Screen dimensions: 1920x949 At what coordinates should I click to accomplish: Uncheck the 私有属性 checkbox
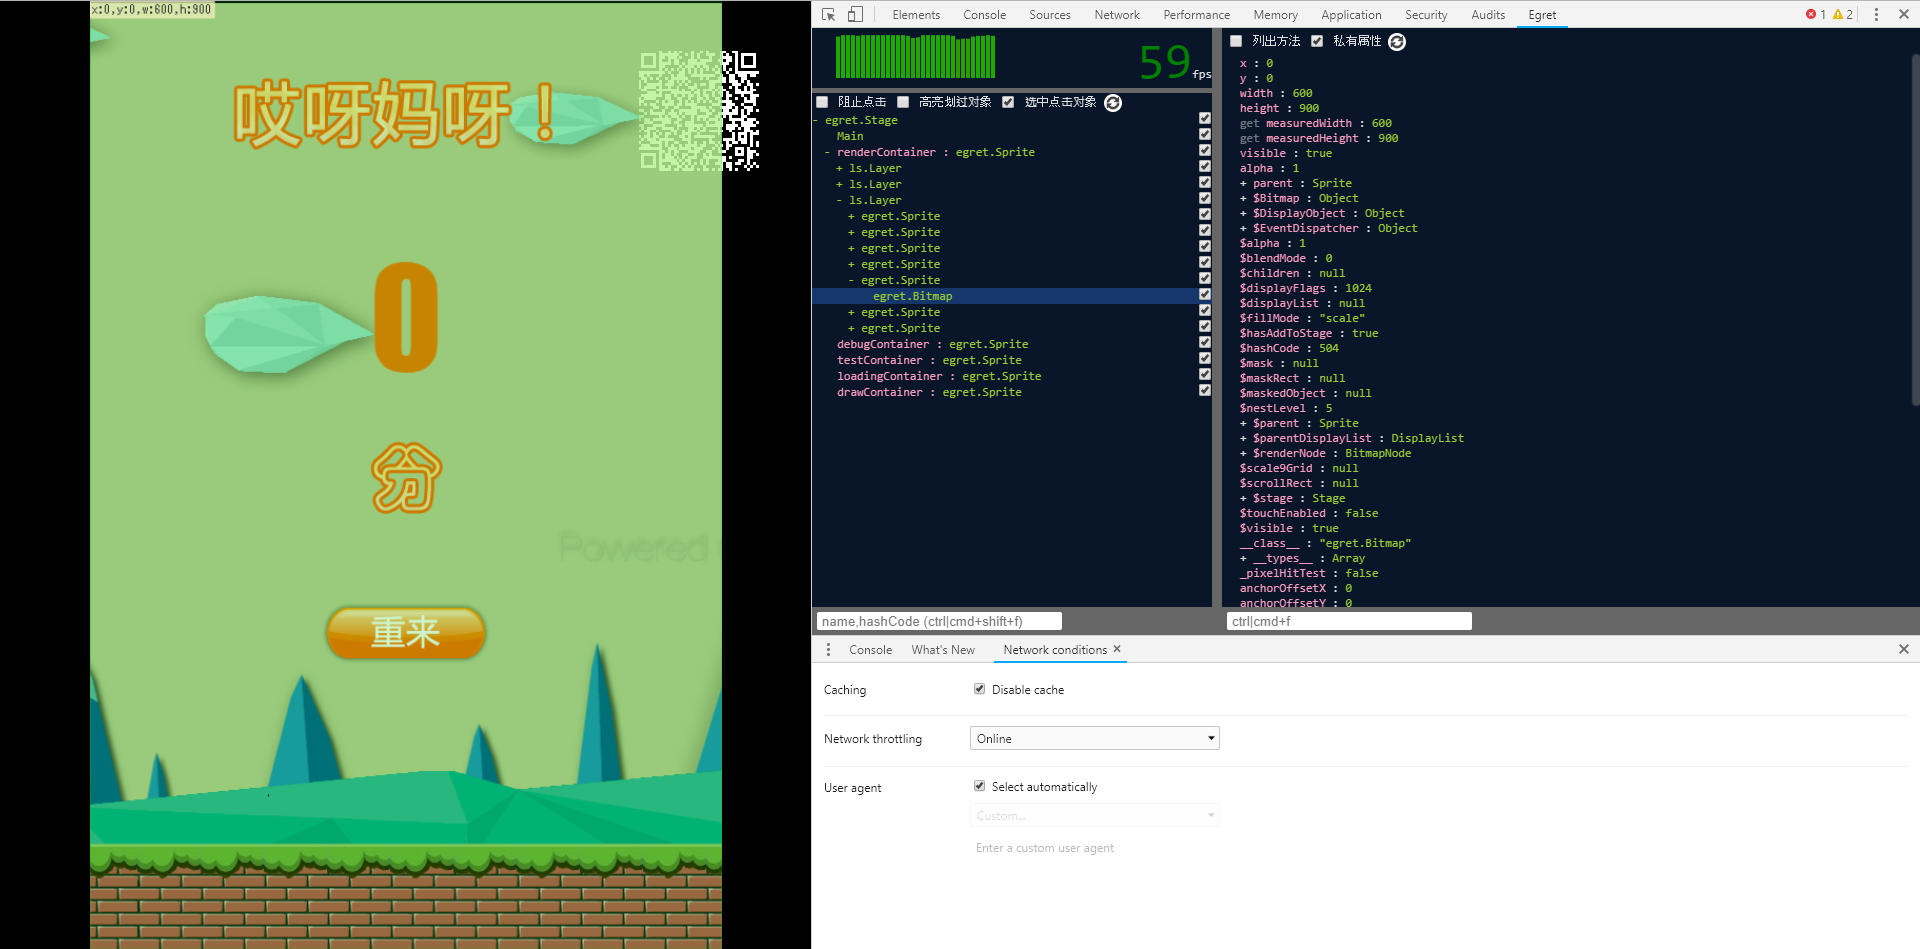(1317, 41)
